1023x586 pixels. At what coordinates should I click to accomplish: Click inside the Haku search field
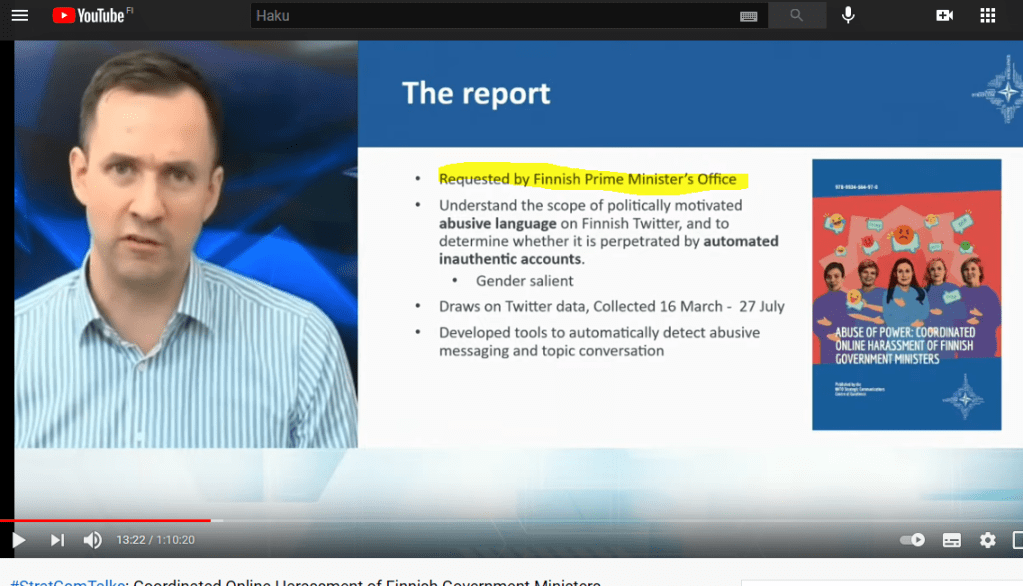click(x=490, y=16)
